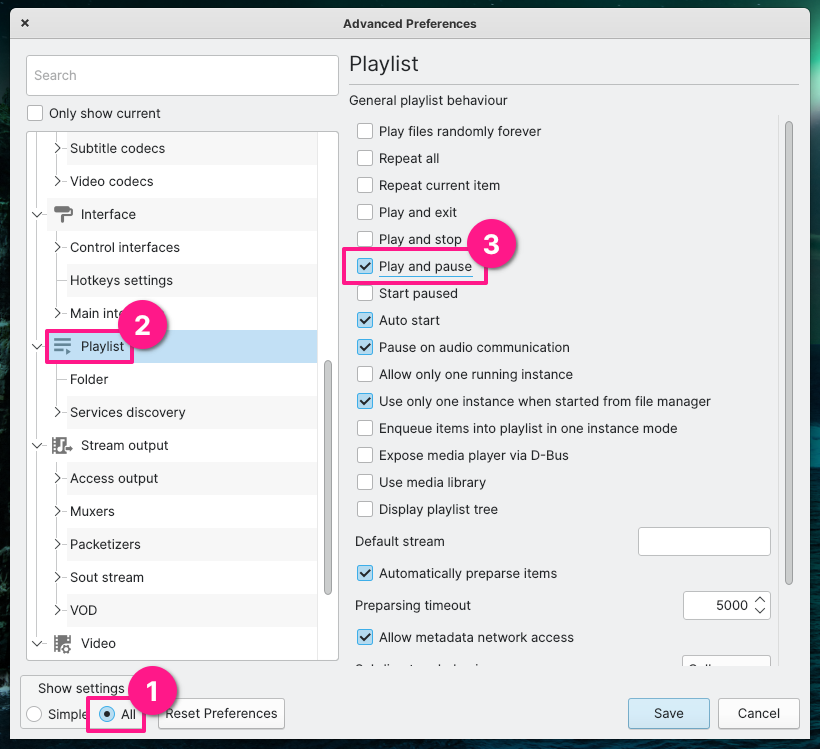Screen dimensions: 820x749
Task: Tick Play files randomly forever
Action: [x=365, y=131]
